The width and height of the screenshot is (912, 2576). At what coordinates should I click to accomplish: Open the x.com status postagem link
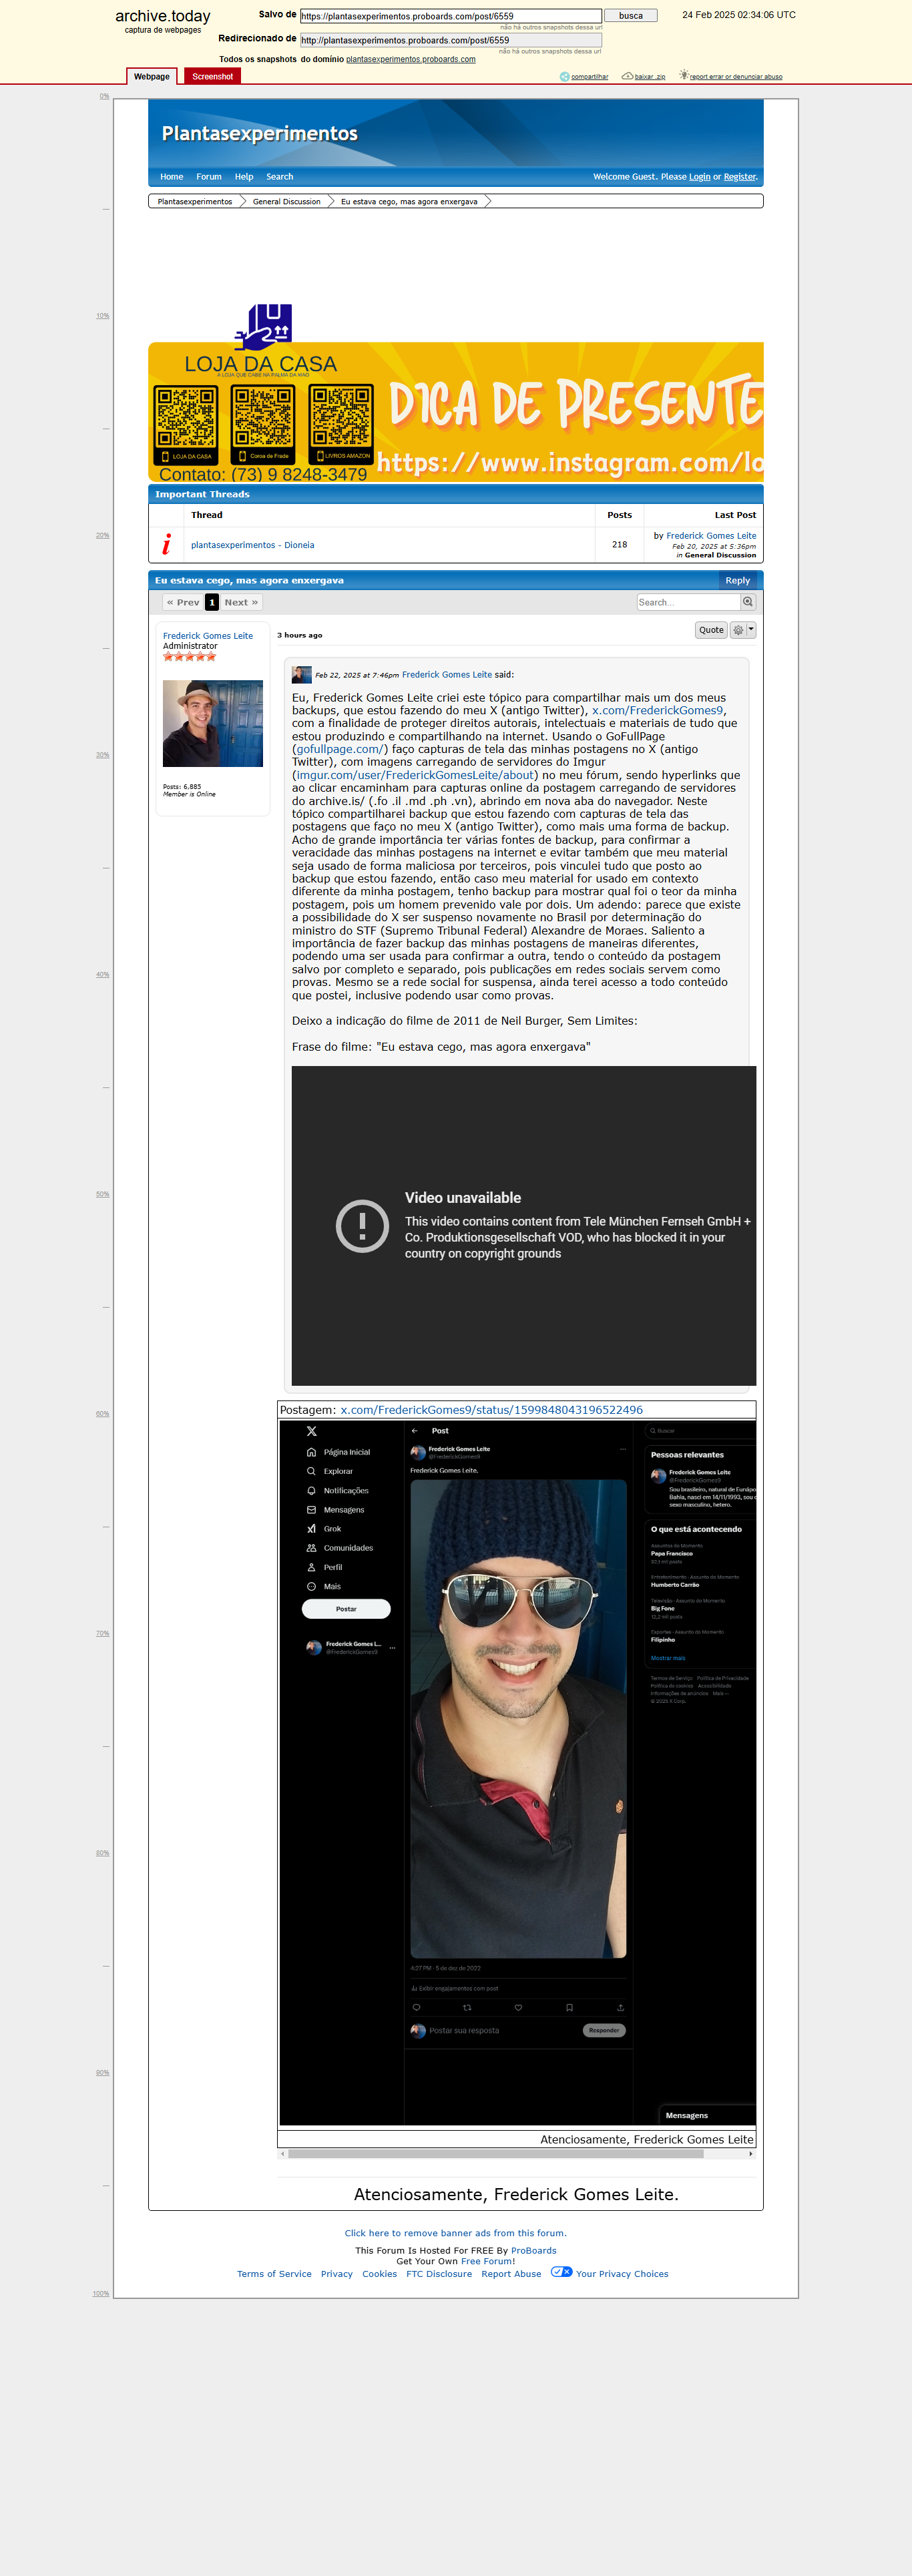click(491, 1410)
